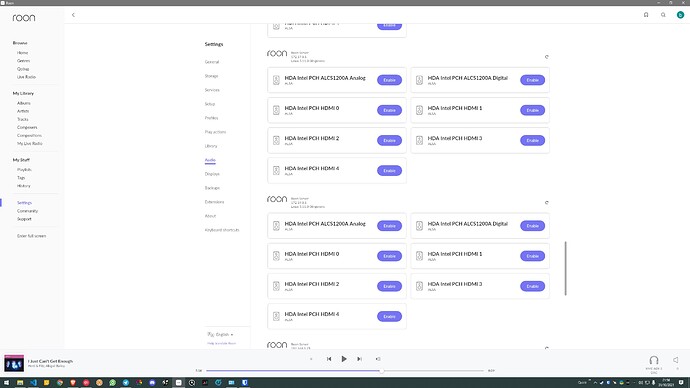This screenshot has height=388, width=690.
Task: Click speaker icon beside second-group HDMI 4 device
Action: tap(276, 317)
